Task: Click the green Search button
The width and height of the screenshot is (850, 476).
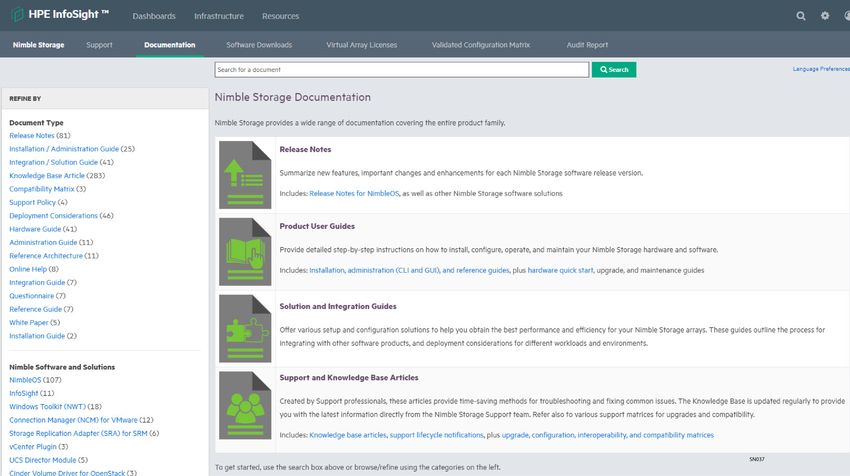Action: (x=614, y=69)
